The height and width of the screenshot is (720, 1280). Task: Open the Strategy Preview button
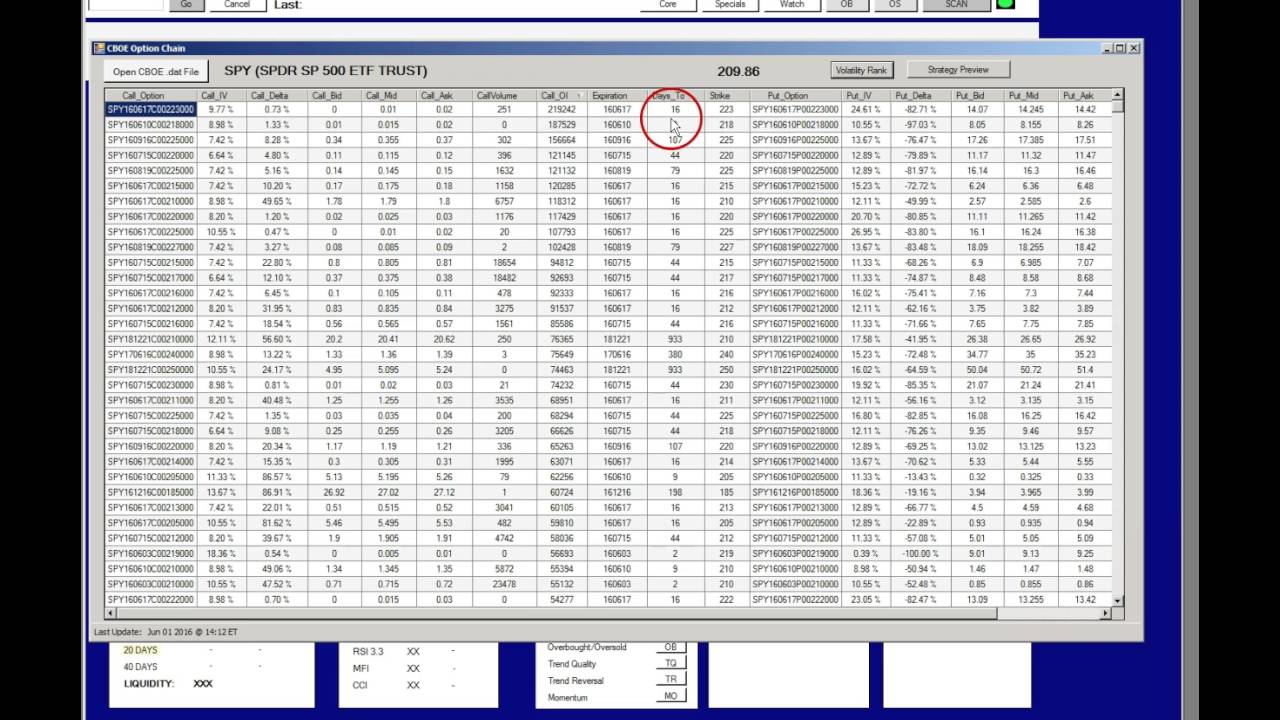pos(958,70)
